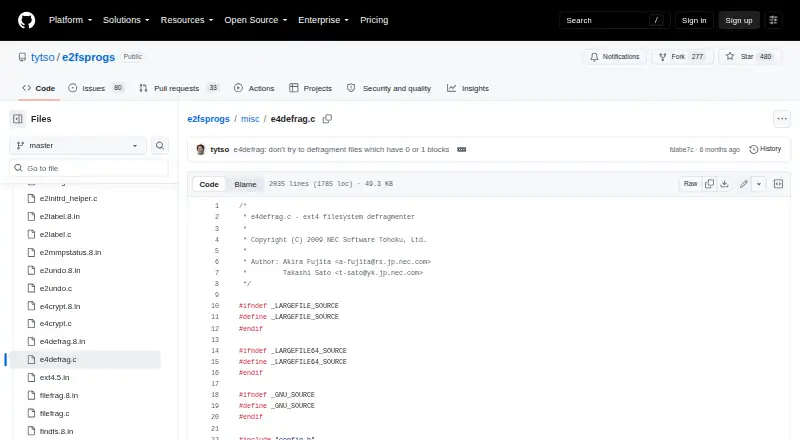Image resolution: width=800 pixels, height=440 pixels.
Task: Switch to the Issues tab
Action: [x=96, y=88]
